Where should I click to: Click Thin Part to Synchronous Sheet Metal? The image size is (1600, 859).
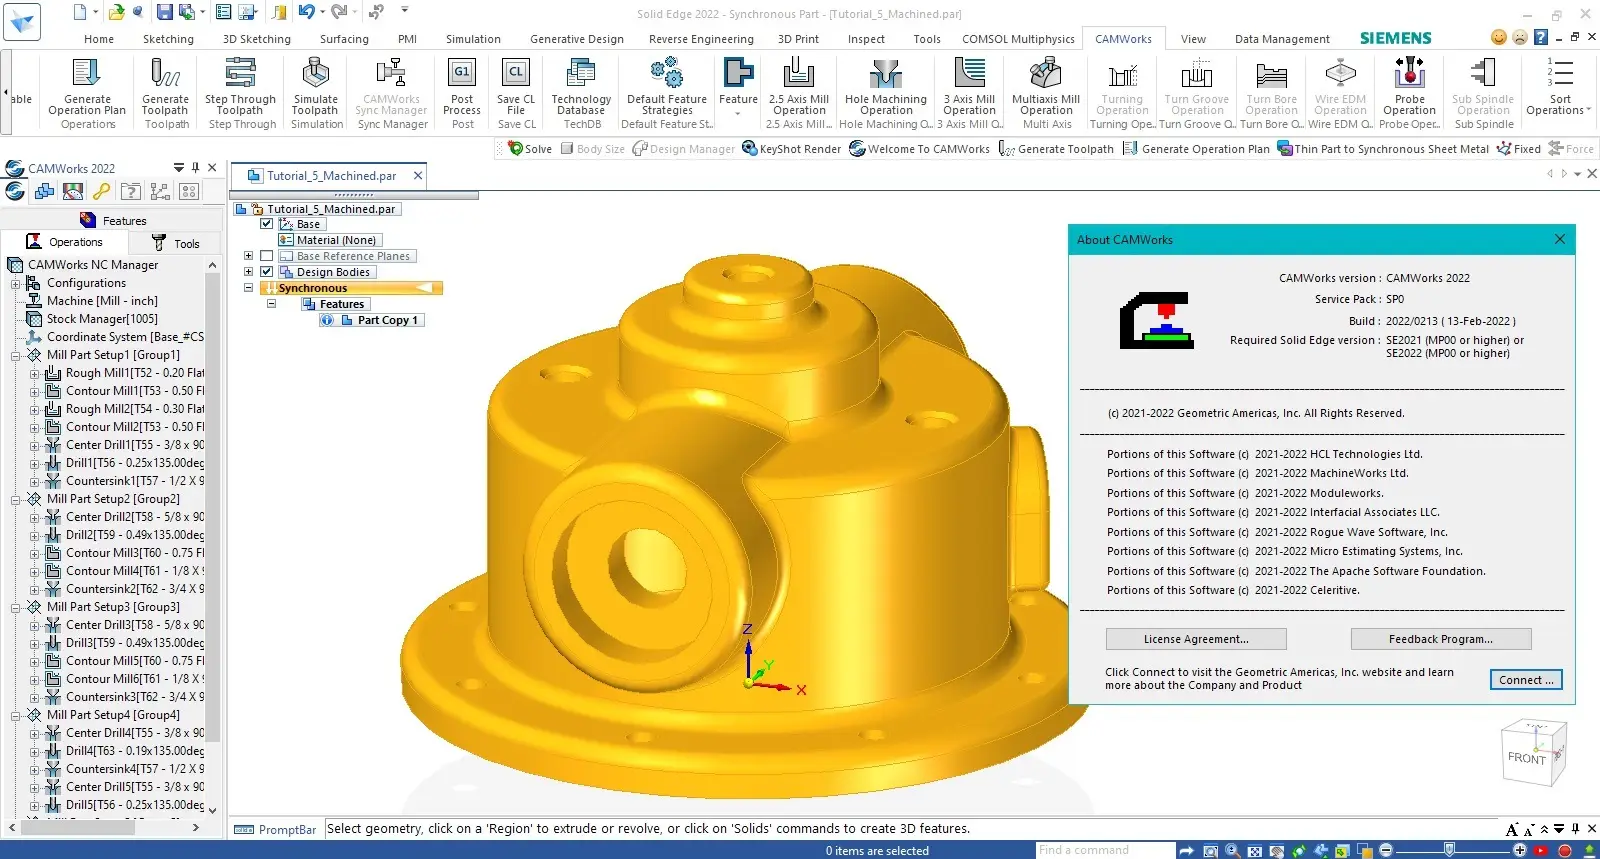1383,149
